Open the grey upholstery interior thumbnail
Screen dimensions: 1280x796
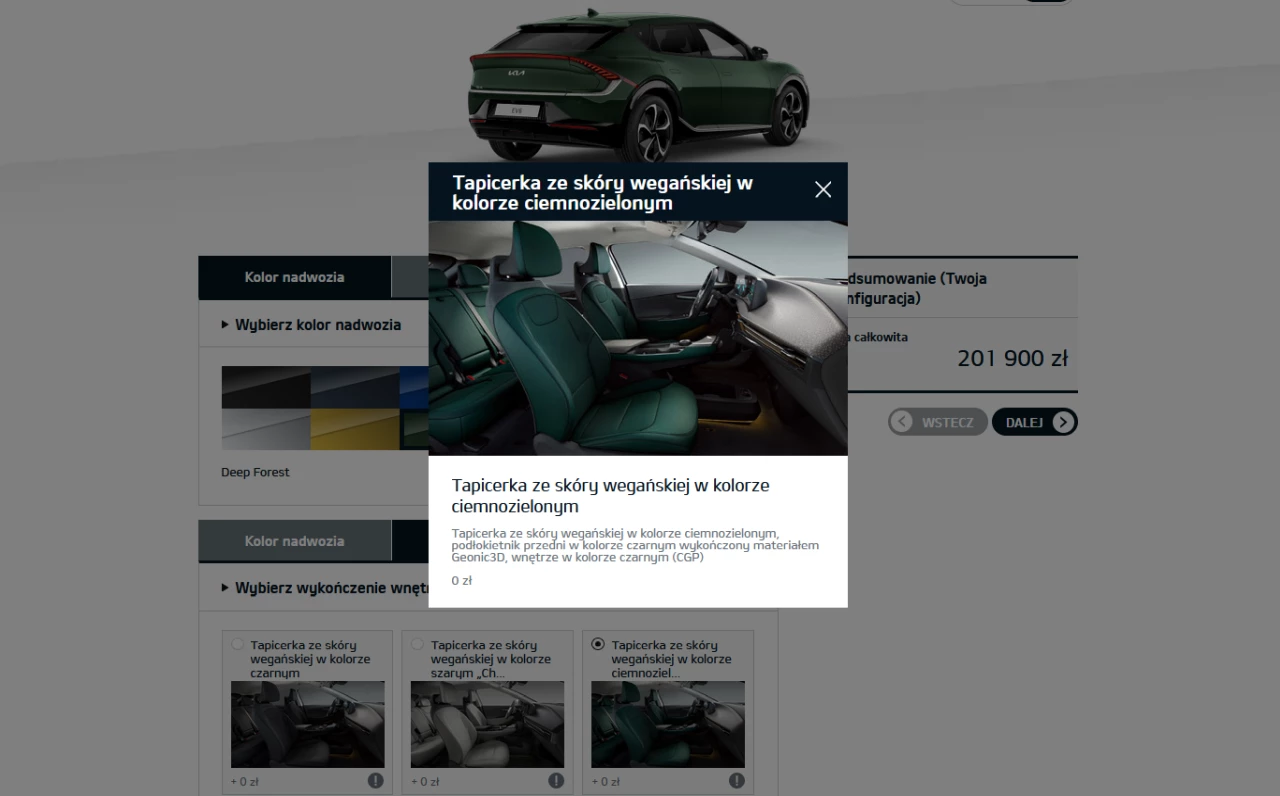point(487,725)
